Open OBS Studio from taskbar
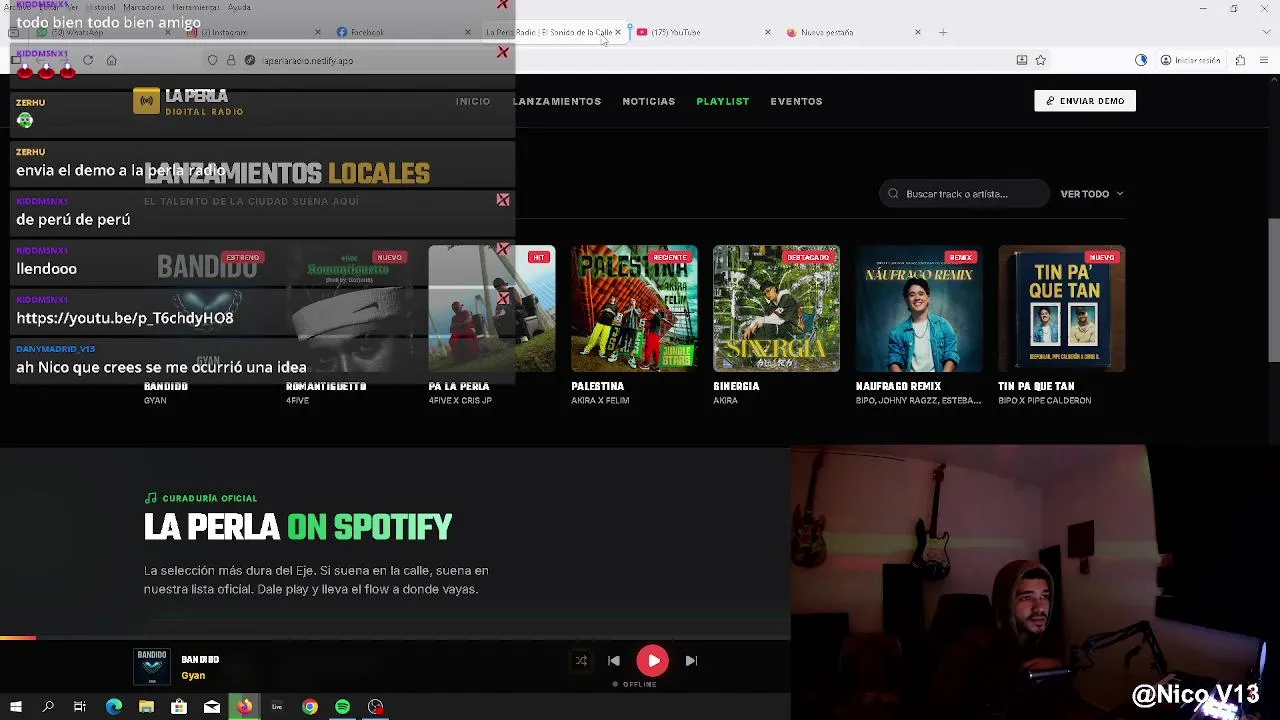1280x720 pixels. pyautogui.click(x=376, y=707)
